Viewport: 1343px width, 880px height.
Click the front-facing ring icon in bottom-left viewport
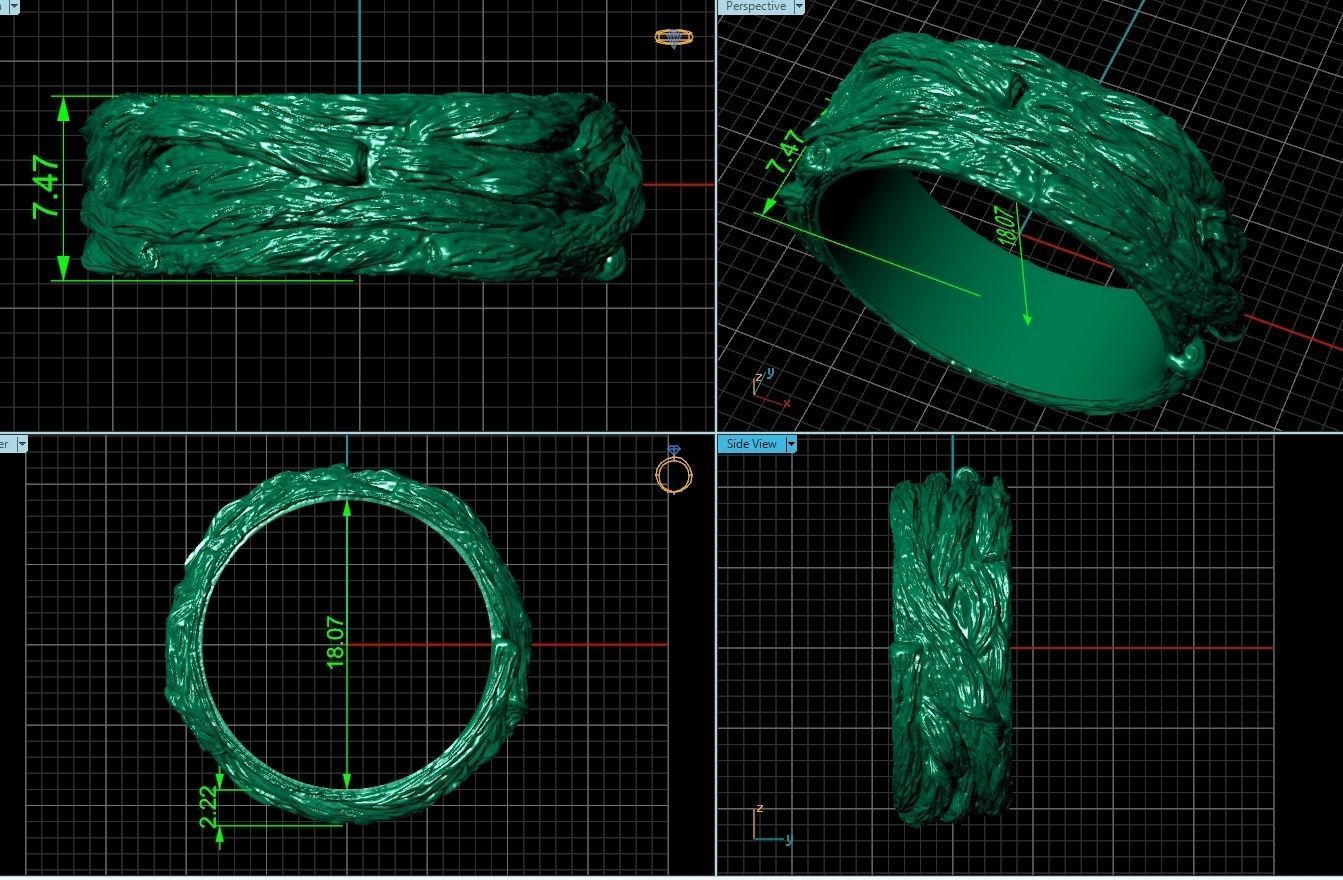[673, 469]
